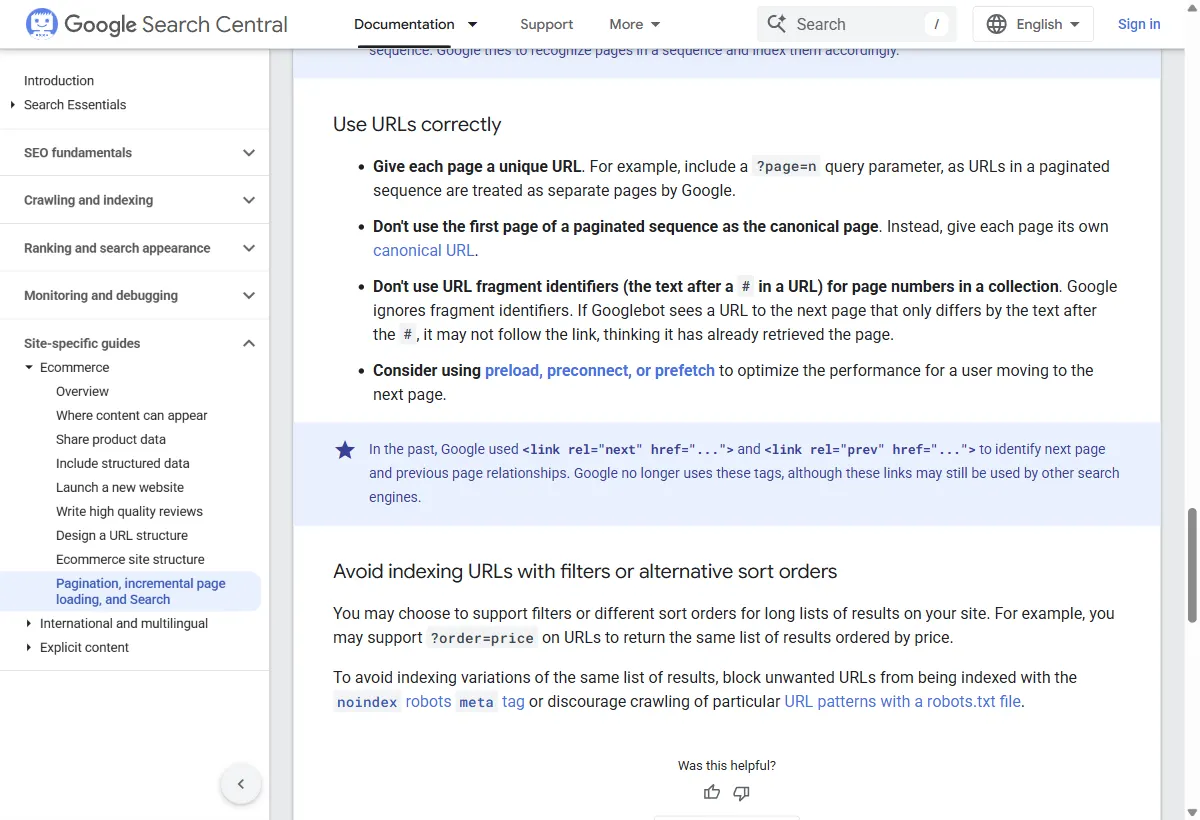Collapse the Ecommerce tree node
This screenshot has width=1200, height=820.
tap(29, 368)
